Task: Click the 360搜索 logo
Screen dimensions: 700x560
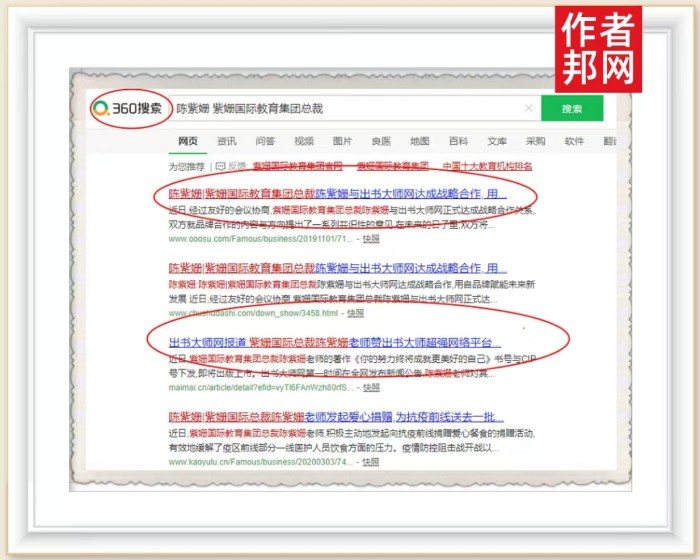Action: [x=129, y=108]
